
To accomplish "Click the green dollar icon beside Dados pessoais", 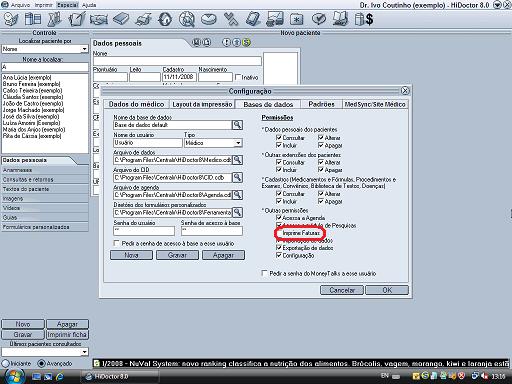I will click(246, 42).
